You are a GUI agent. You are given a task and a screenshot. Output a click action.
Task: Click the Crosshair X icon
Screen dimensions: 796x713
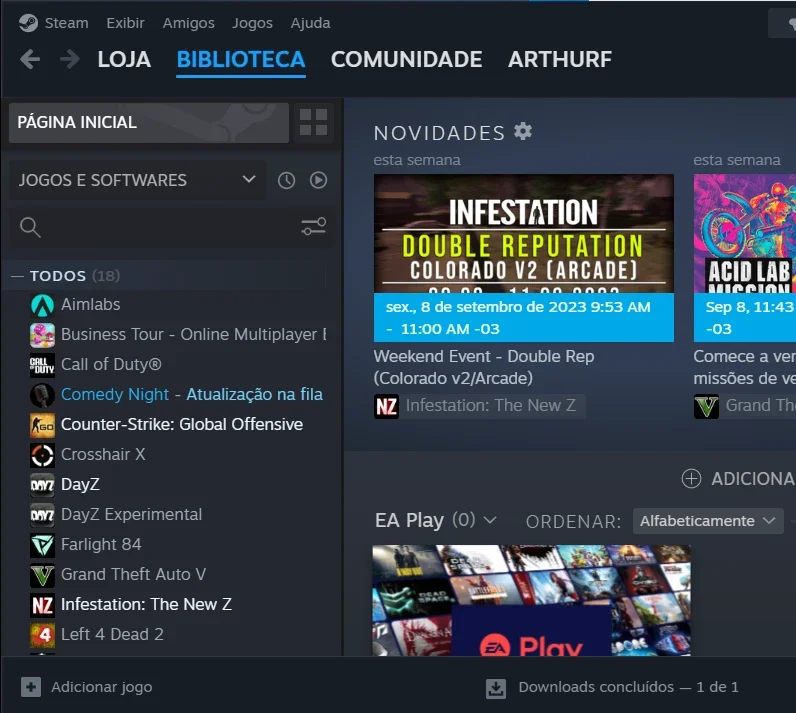tap(42, 455)
